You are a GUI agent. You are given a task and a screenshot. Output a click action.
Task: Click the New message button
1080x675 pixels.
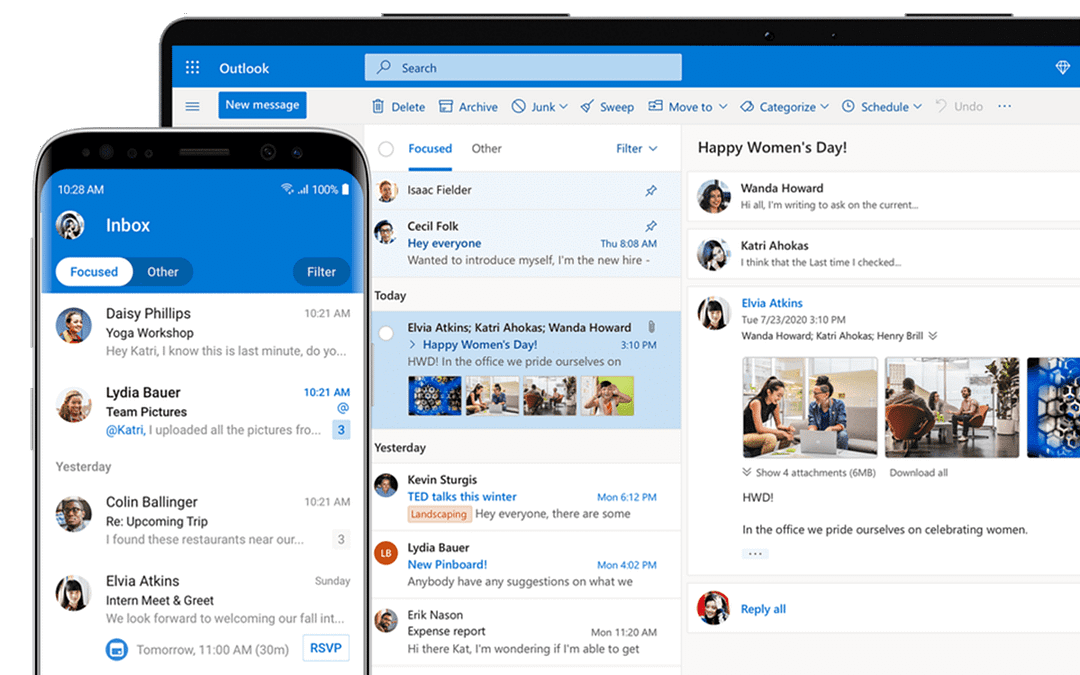262,105
